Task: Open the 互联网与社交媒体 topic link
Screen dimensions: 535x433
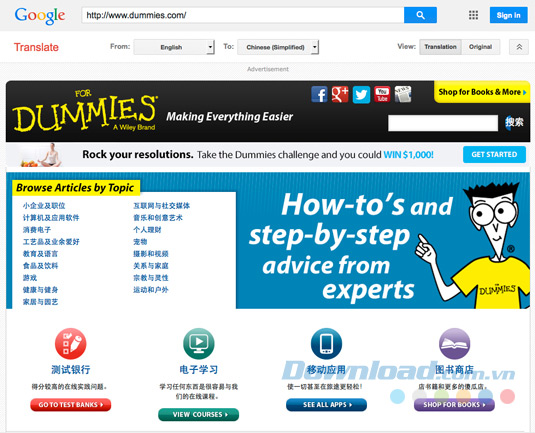Action: point(161,206)
